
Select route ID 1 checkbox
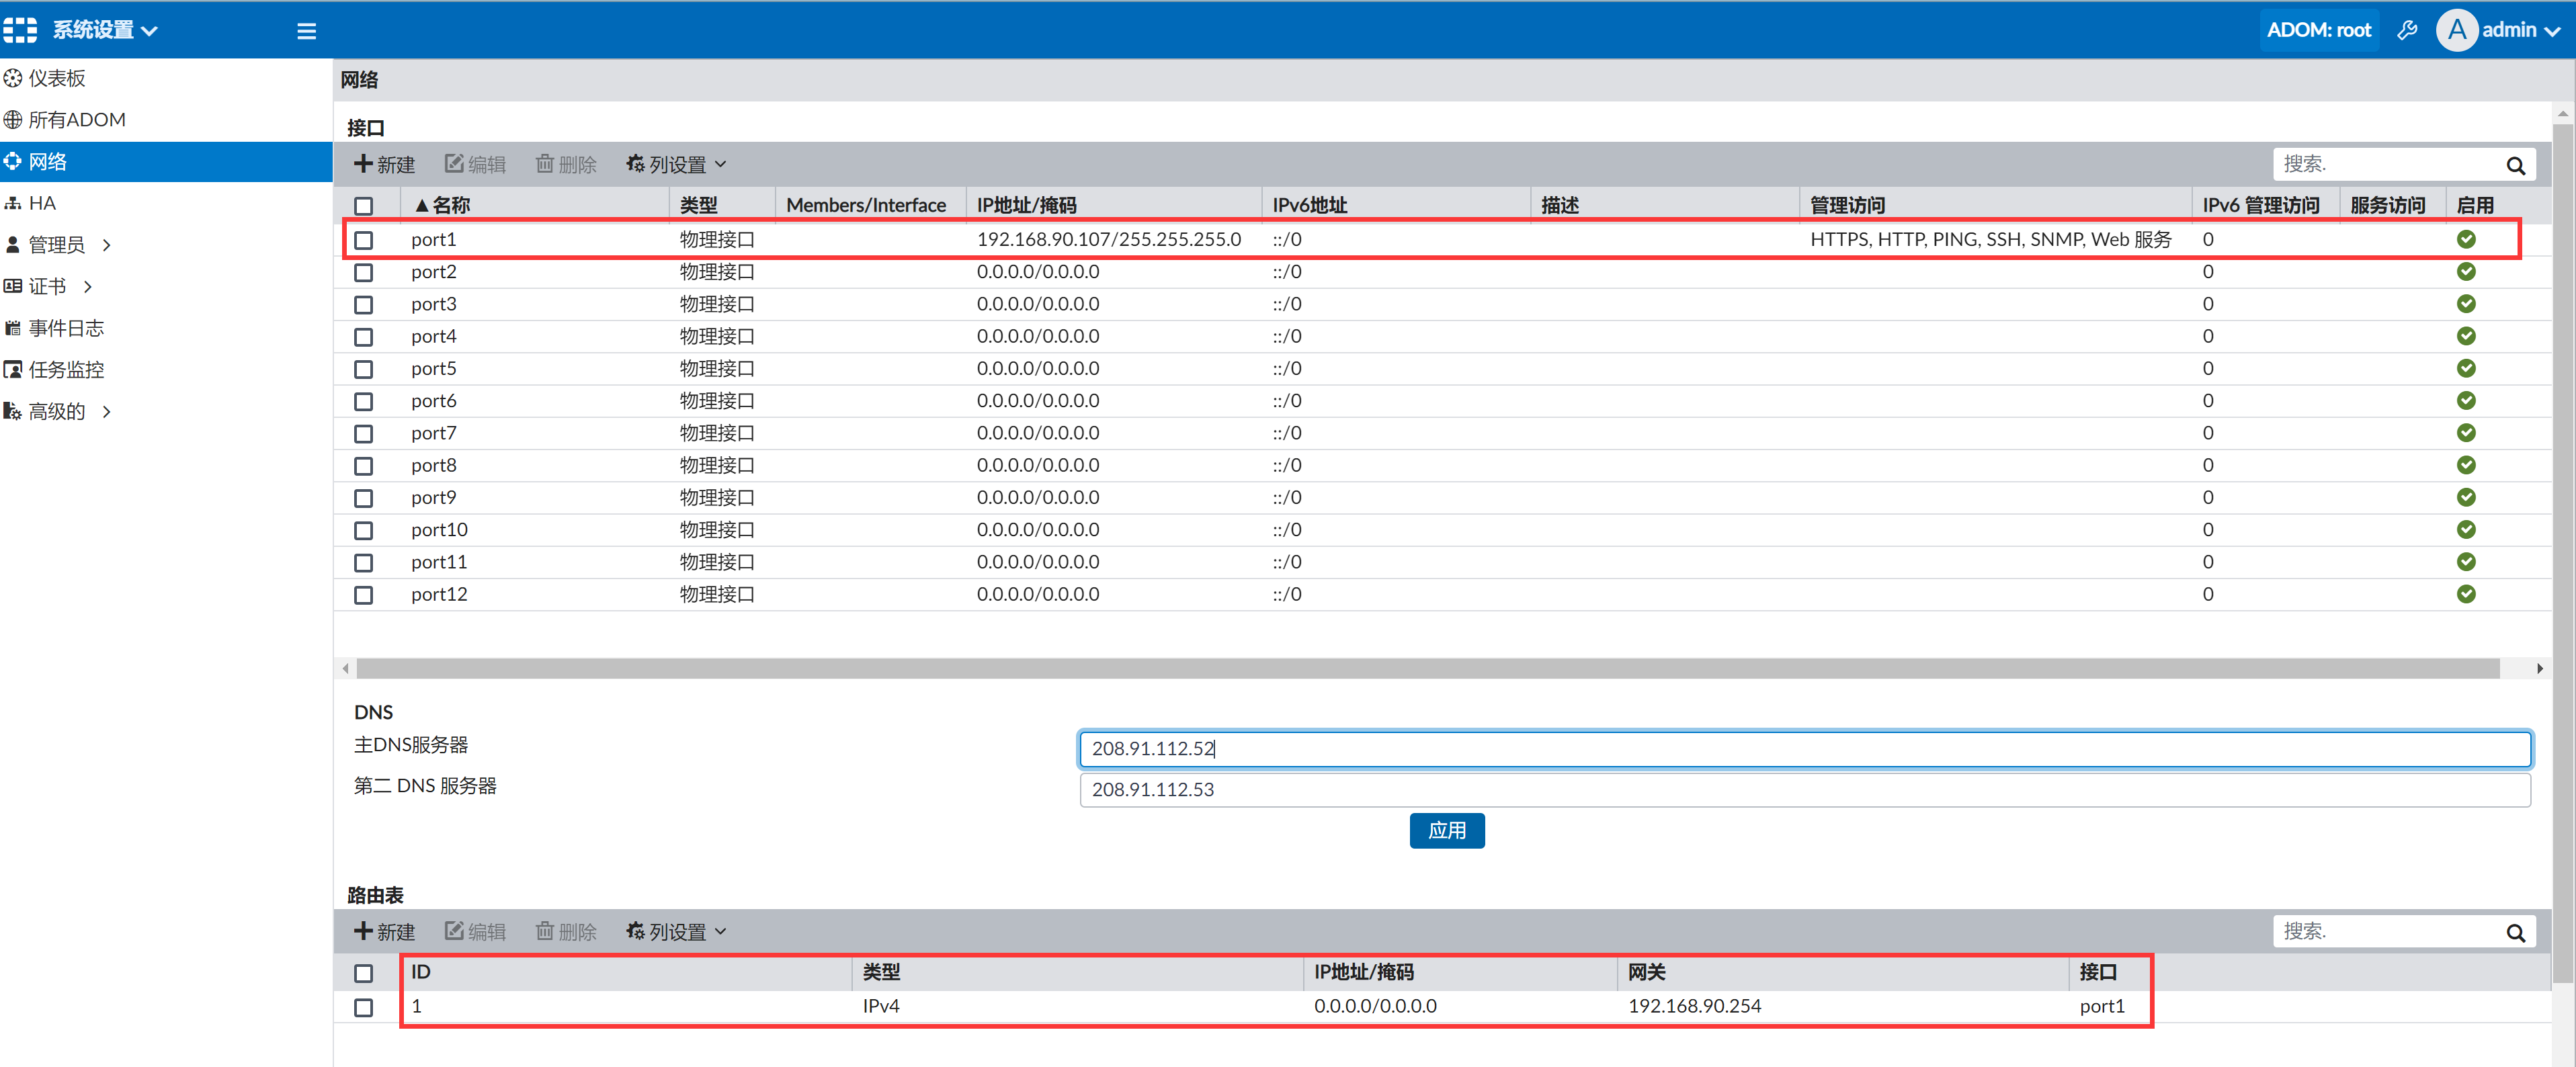click(x=364, y=1007)
